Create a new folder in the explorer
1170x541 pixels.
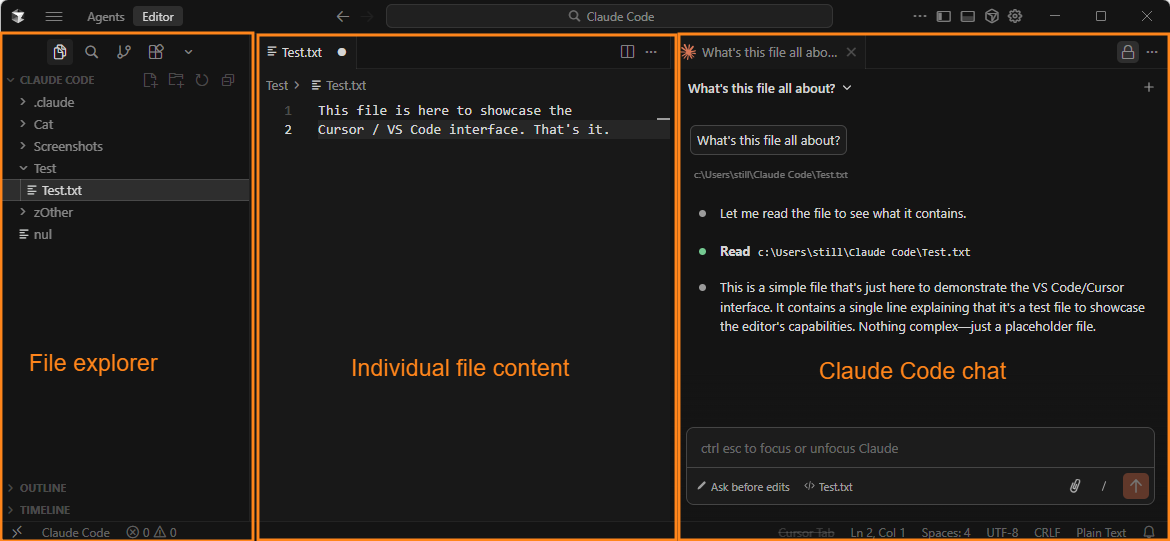pyautogui.click(x=176, y=80)
